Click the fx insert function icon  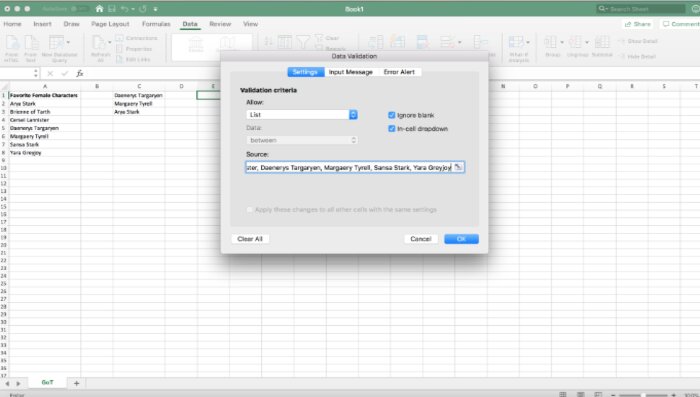(x=79, y=73)
